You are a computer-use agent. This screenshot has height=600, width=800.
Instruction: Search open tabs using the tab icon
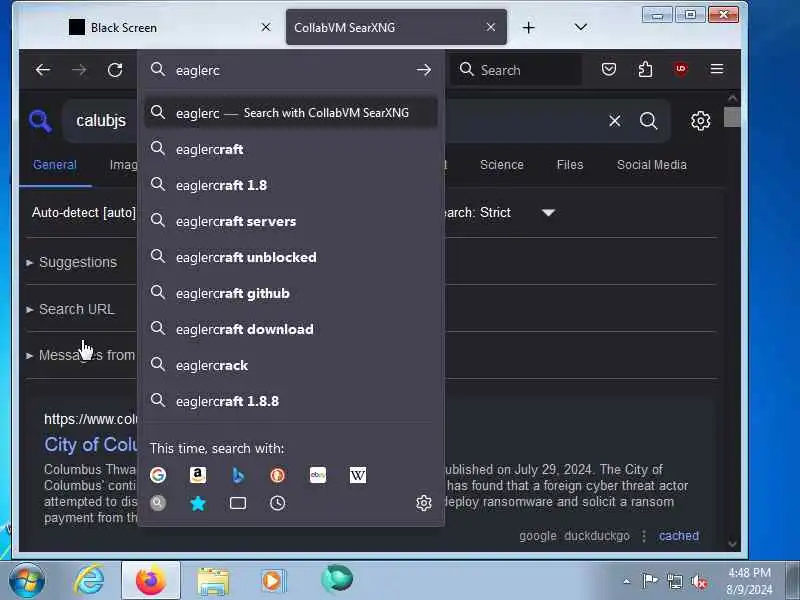click(238, 503)
